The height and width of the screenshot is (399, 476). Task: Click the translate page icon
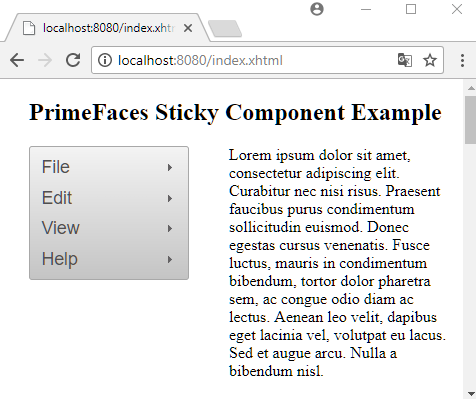[x=405, y=60]
